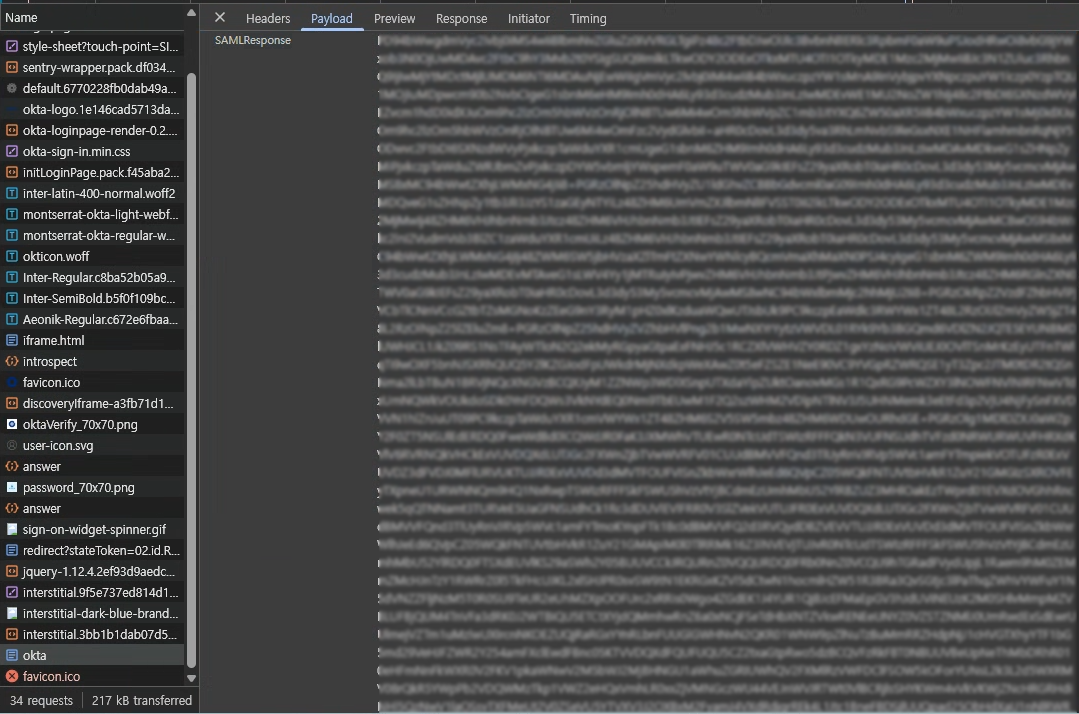
Task: Open the Preview tab
Action: (394, 19)
